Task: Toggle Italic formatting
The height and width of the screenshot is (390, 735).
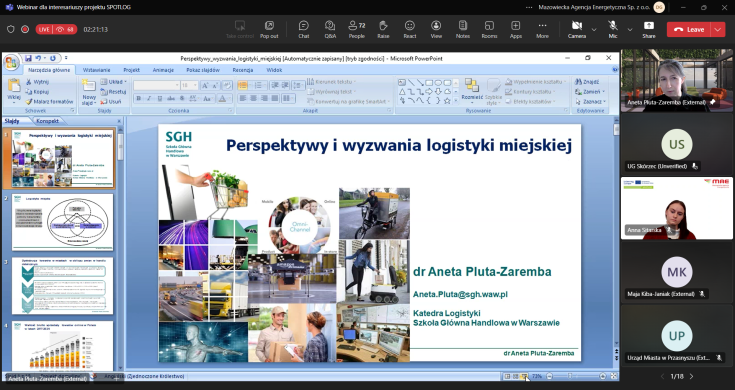Action: pos(149,98)
